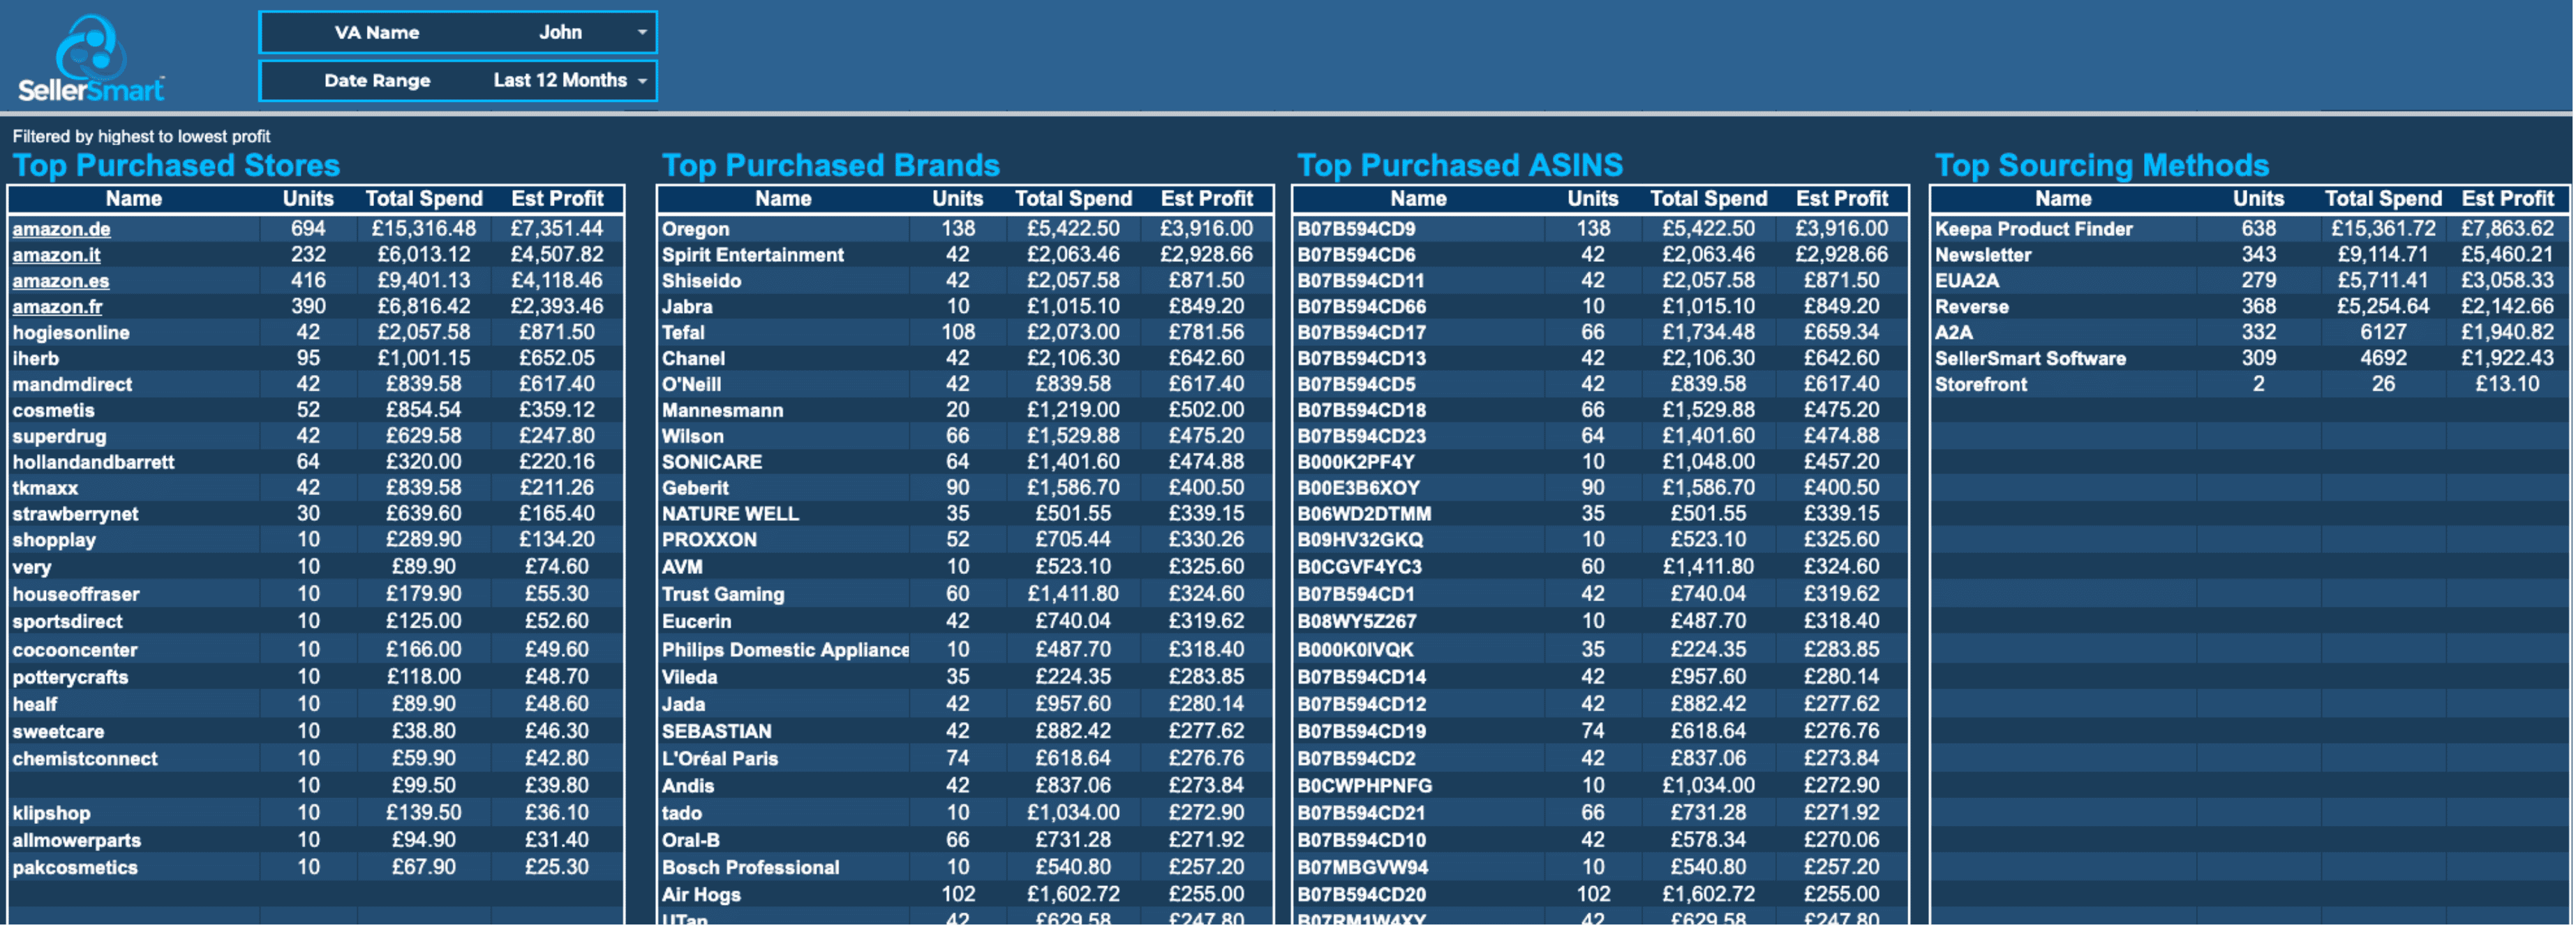2576x928 pixels.
Task: Select ASIN B000K2PF4Y
Action: pyautogui.click(x=1356, y=462)
